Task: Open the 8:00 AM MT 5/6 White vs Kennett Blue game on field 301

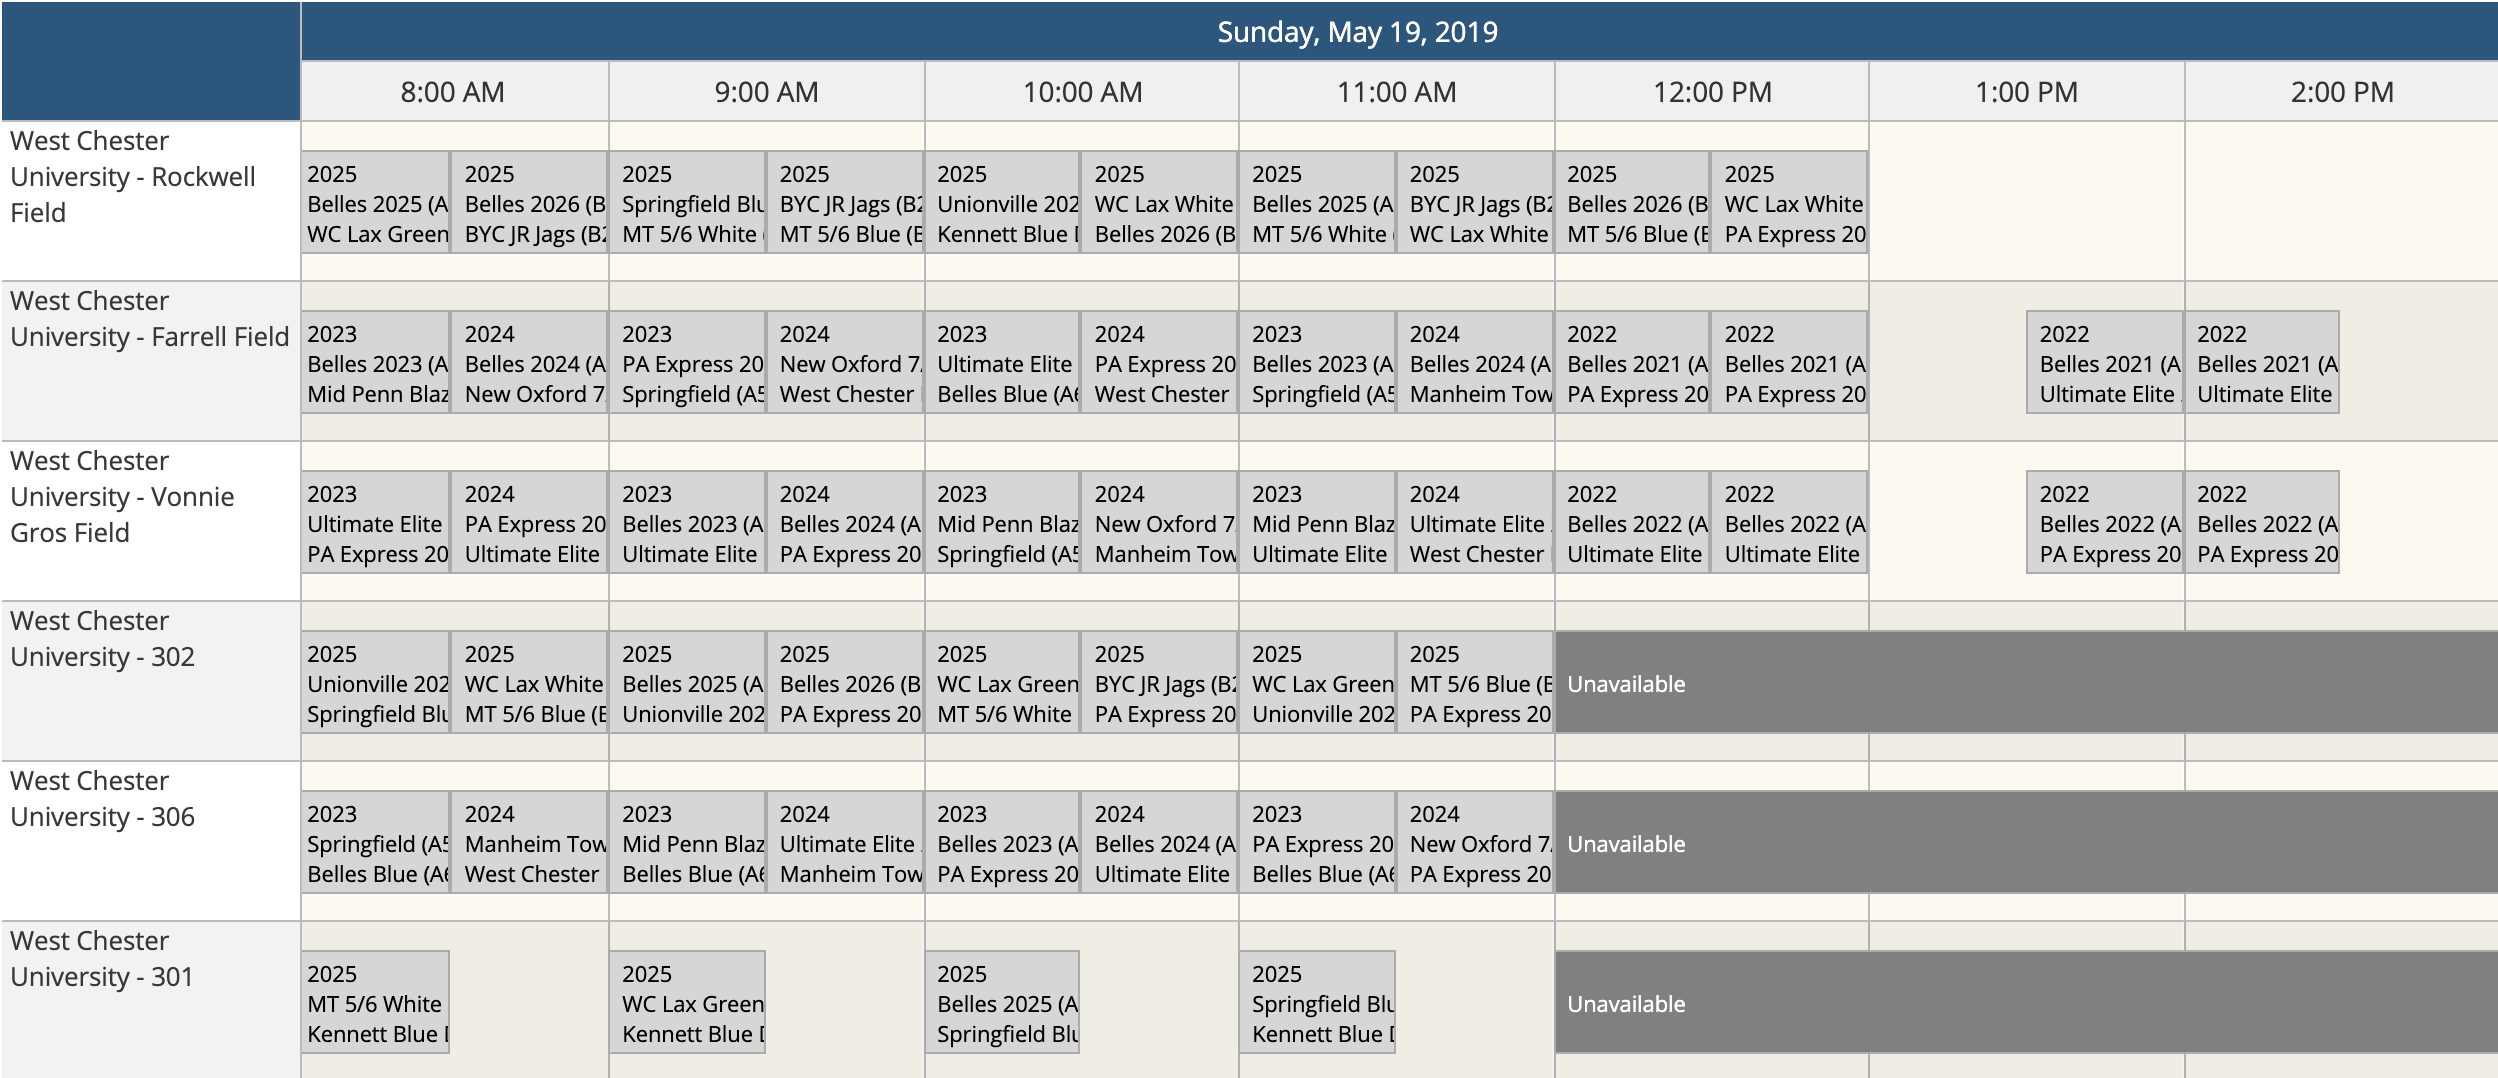Action: [x=375, y=1002]
